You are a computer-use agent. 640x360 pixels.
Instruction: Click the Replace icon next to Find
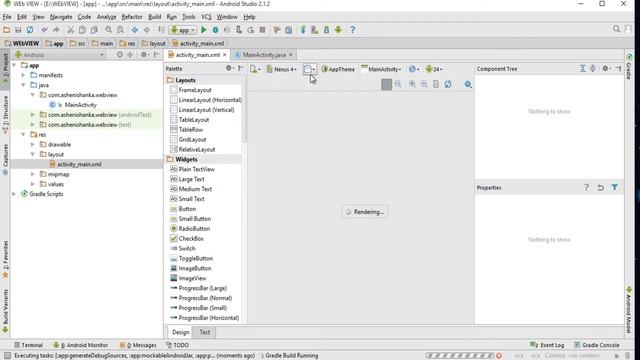pos(120,30)
